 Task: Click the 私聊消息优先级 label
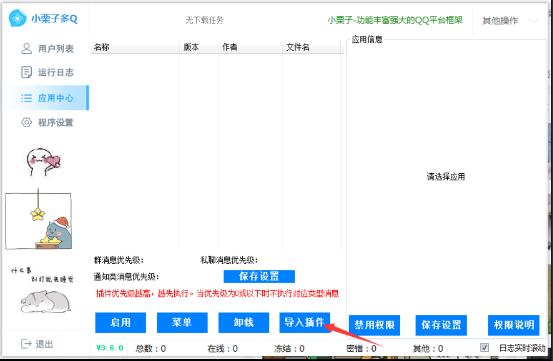coord(229,260)
